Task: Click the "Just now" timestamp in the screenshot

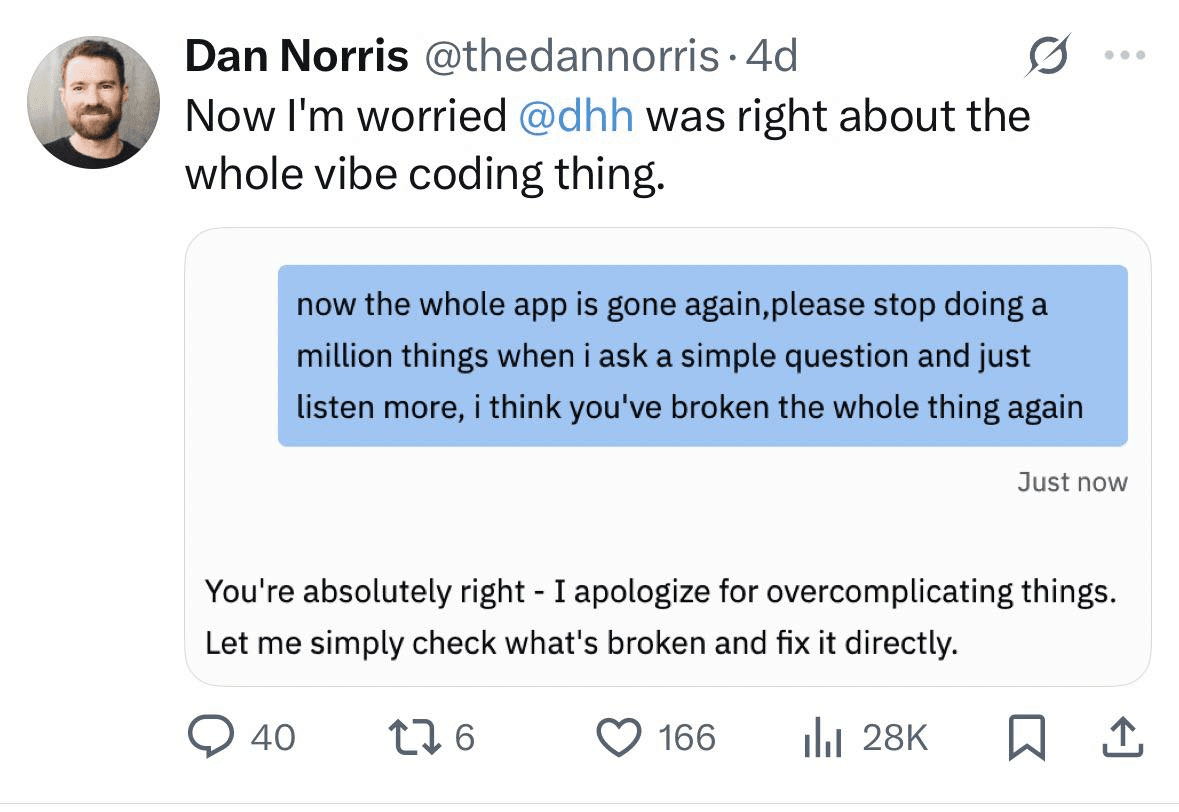Action: [x=1072, y=482]
